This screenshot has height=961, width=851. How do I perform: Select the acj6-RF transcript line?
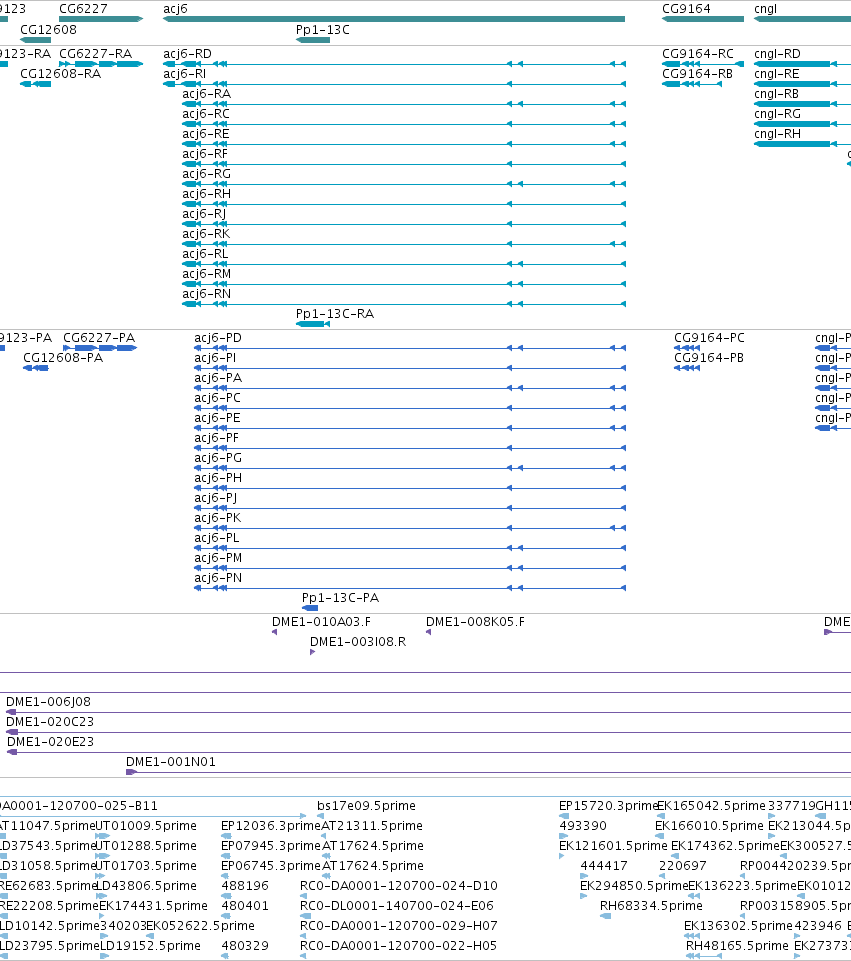click(x=404, y=164)
